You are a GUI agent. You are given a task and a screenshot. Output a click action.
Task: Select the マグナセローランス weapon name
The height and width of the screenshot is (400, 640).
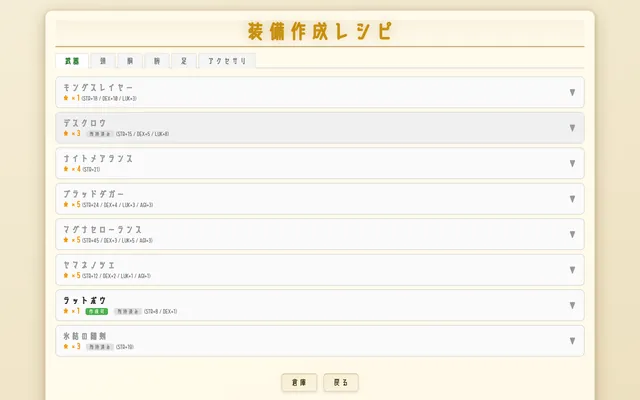[x=102, y=229]
